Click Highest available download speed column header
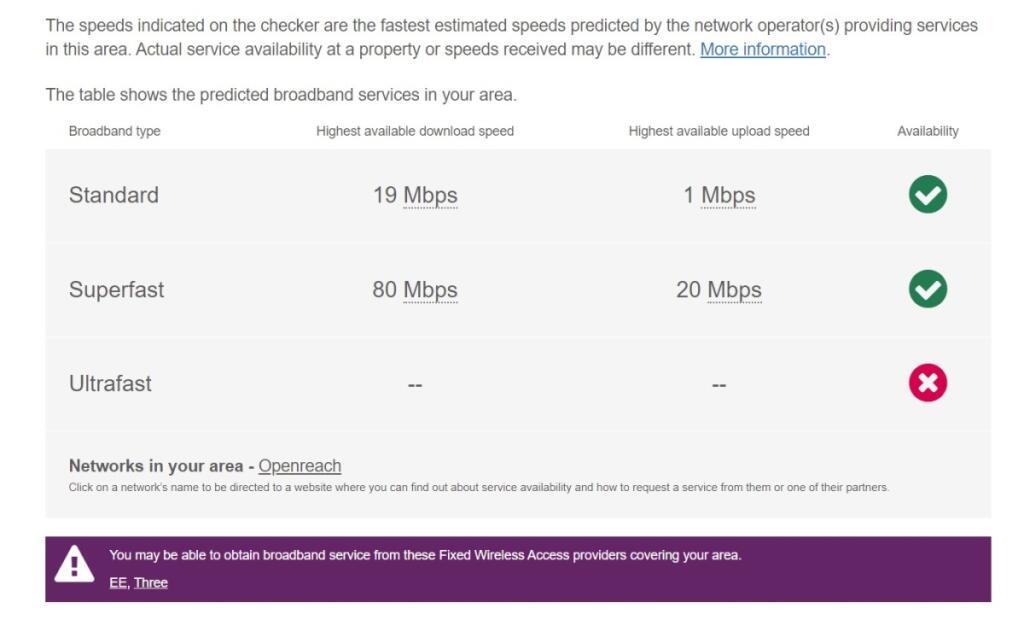This screenshot has width=1024, height=620. (415, 131)
